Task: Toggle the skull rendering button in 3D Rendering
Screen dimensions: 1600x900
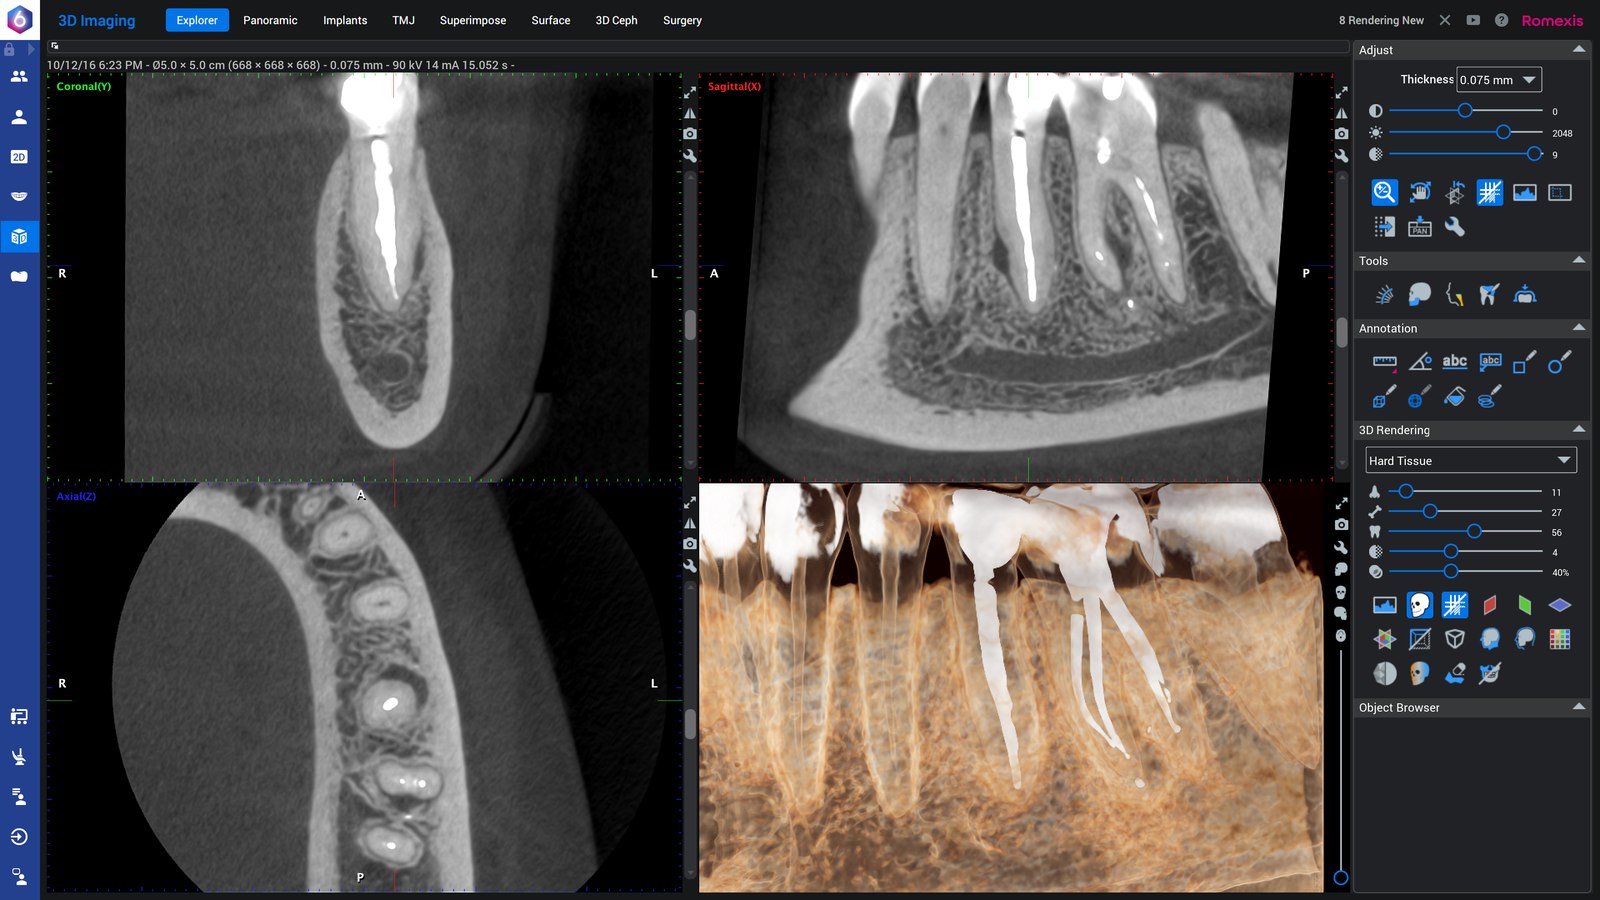Action: pos(1419,605)
